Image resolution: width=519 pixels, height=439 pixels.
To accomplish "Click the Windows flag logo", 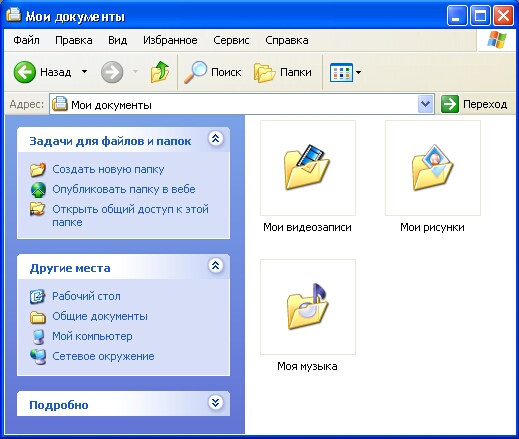I will click(497, 40).
